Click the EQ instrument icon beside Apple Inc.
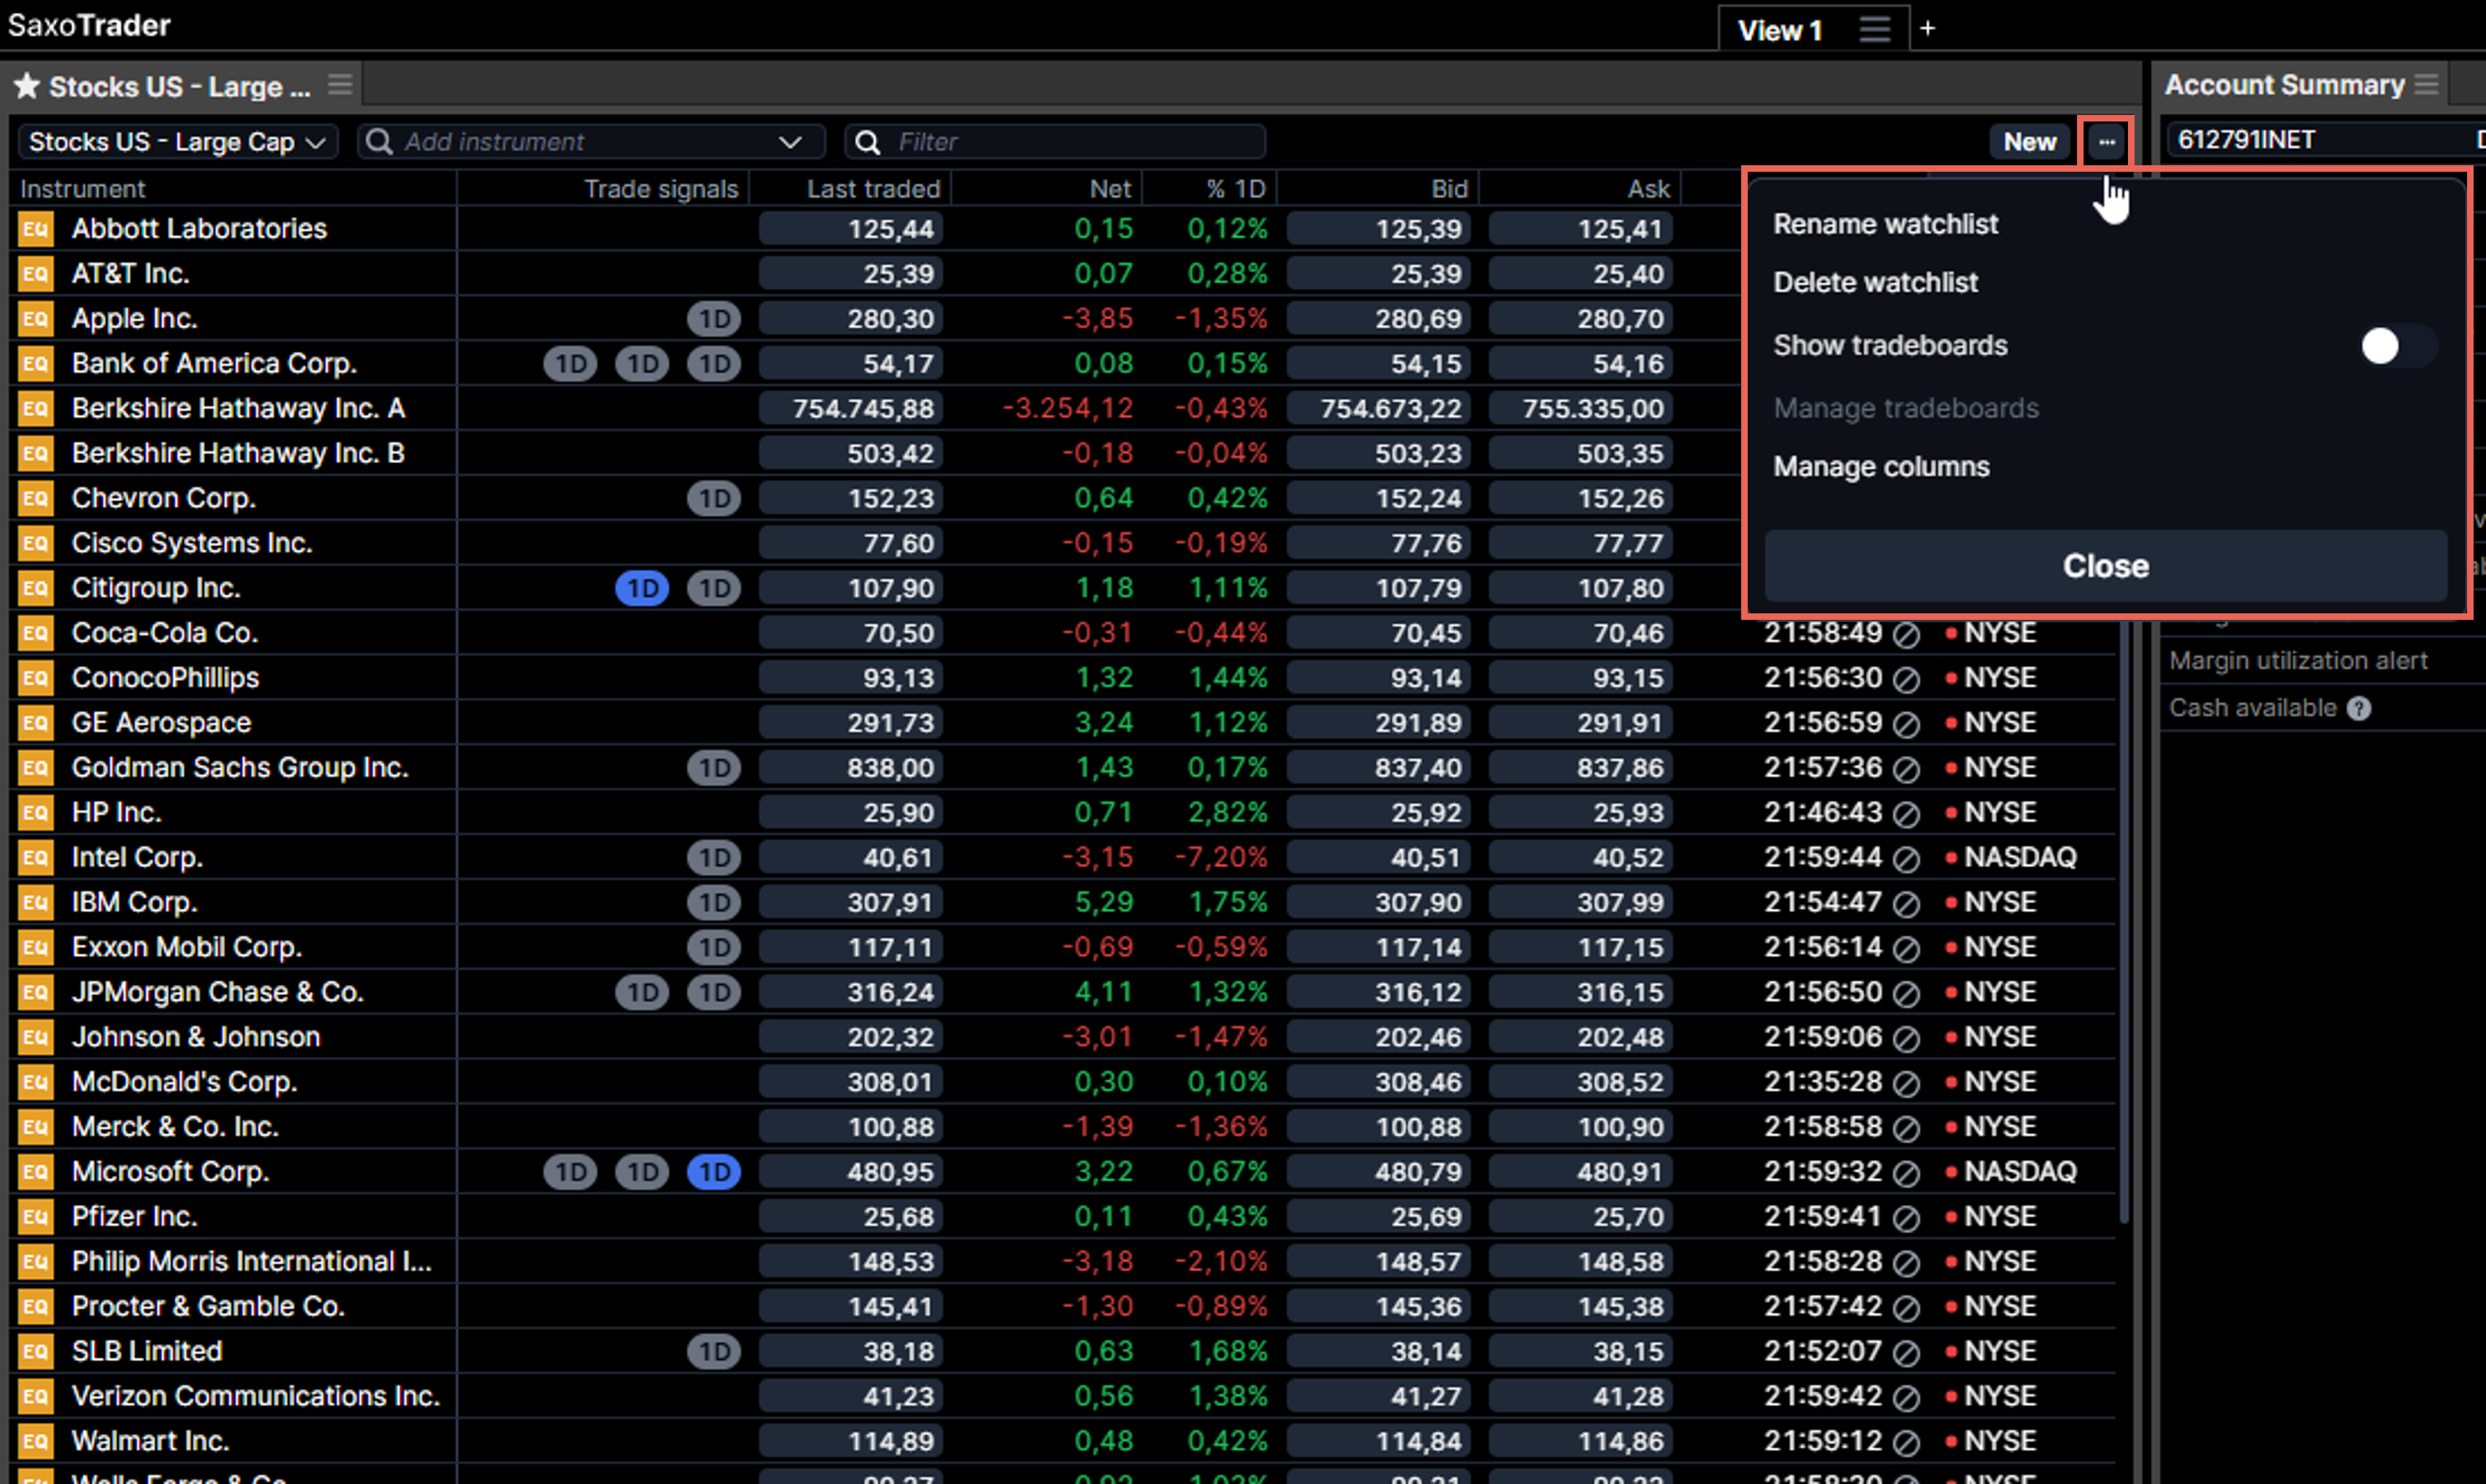 [x=35, y=318]
